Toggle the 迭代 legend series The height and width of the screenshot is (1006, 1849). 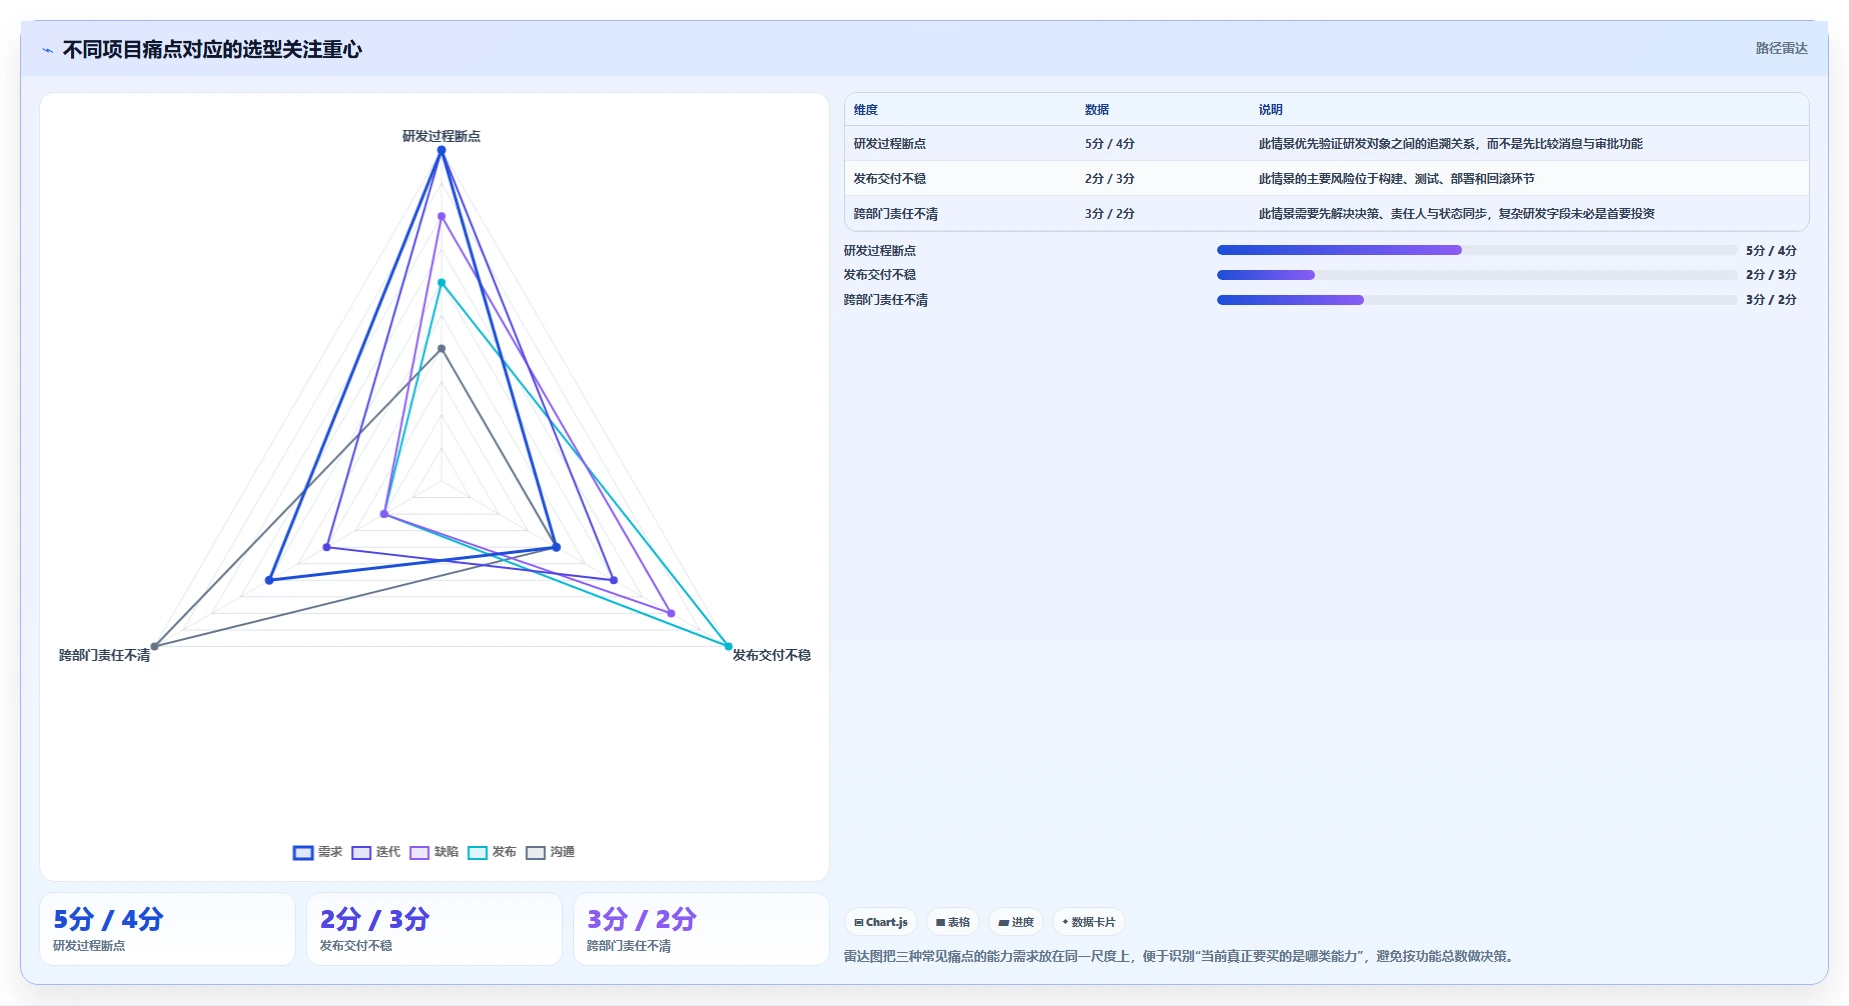click(x=376, y=852)
